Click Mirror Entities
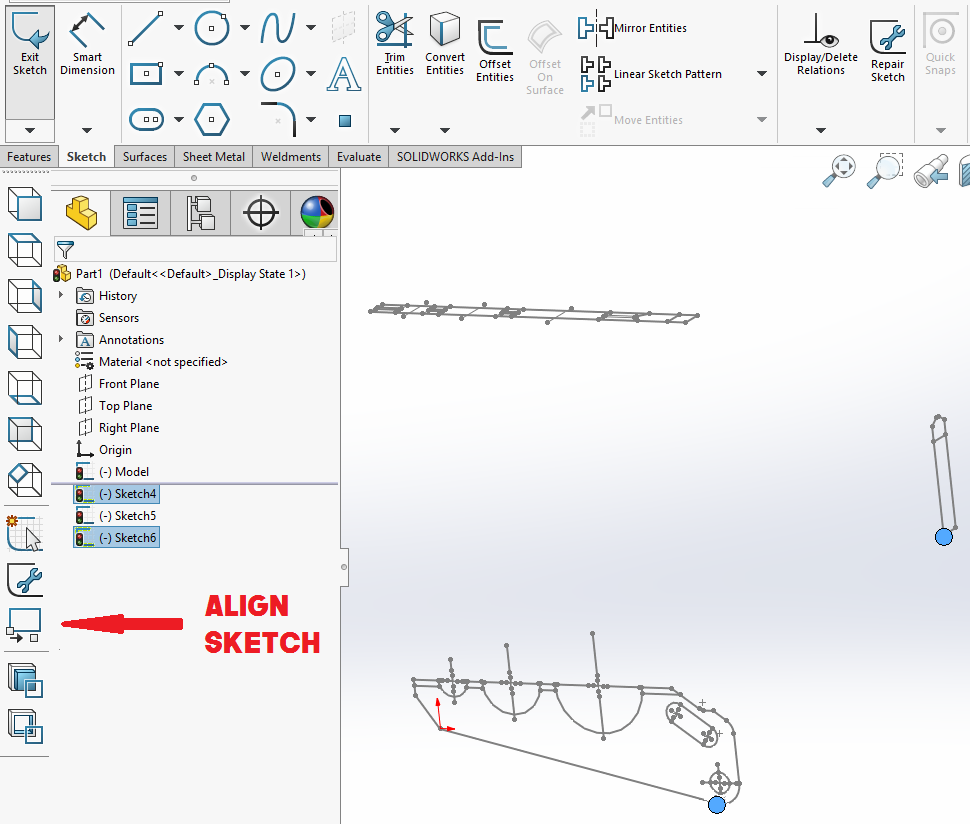The width and height of the screenshot is (970, 824). pyautogui.click(x=632, y=28)
